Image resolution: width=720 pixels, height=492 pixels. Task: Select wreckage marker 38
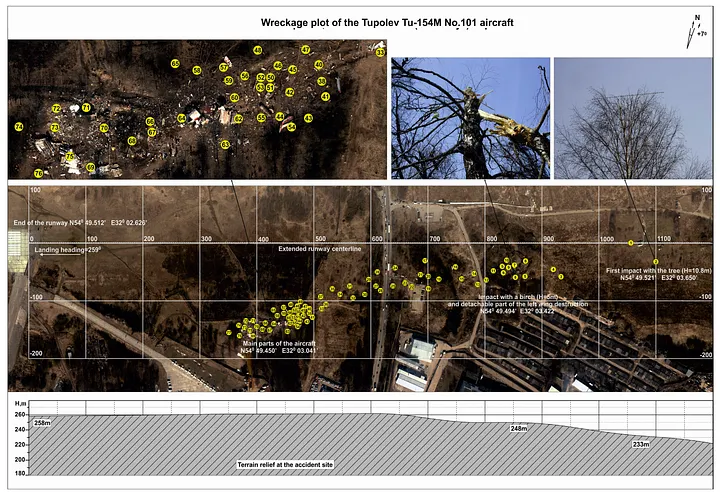[322, 81]
